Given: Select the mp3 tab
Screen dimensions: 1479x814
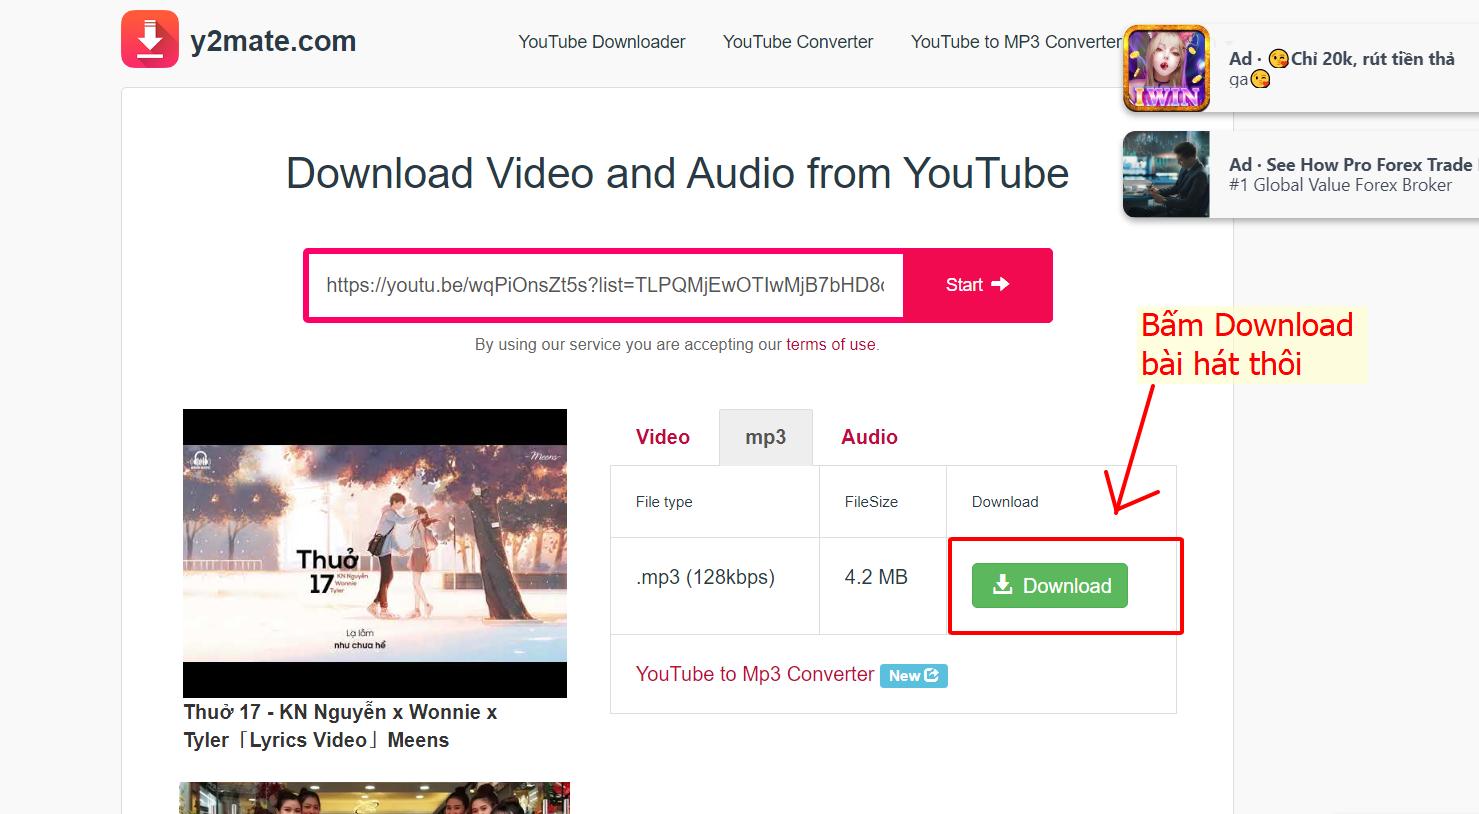Looking at the screenshot, I should (765, 437).
